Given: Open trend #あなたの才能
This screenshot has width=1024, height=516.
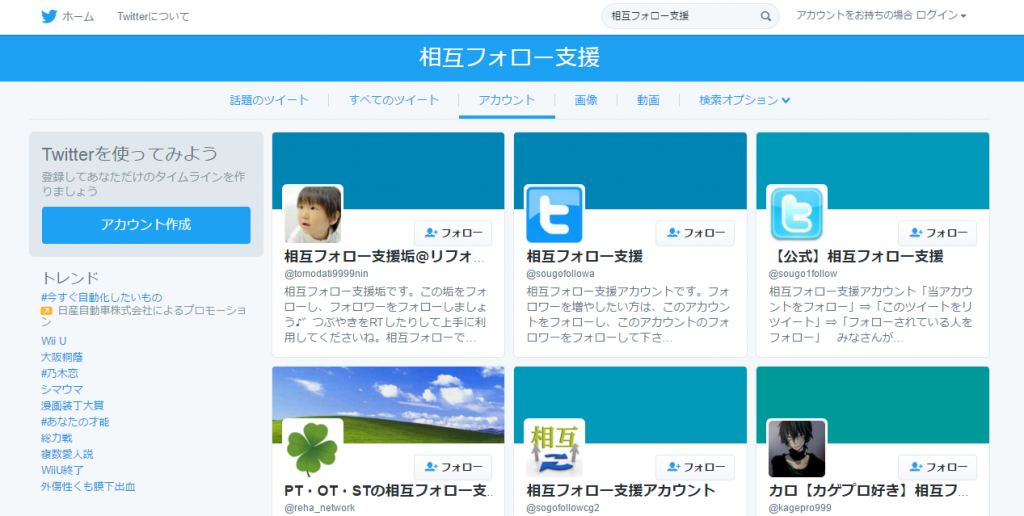Looking at the screenshot, I should click(75, 422).
